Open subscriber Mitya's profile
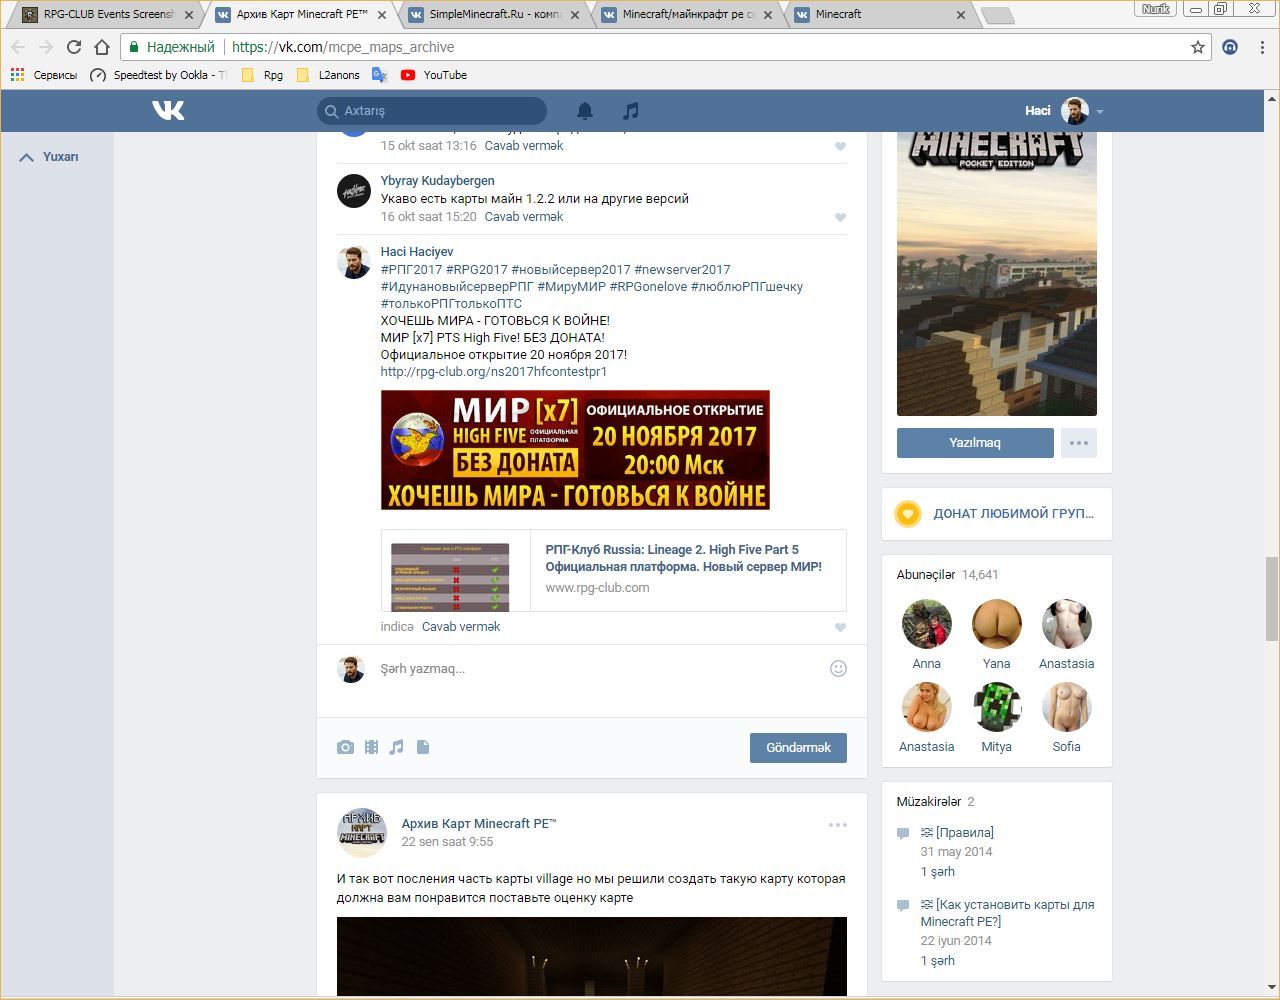 (x=997, y=718)
